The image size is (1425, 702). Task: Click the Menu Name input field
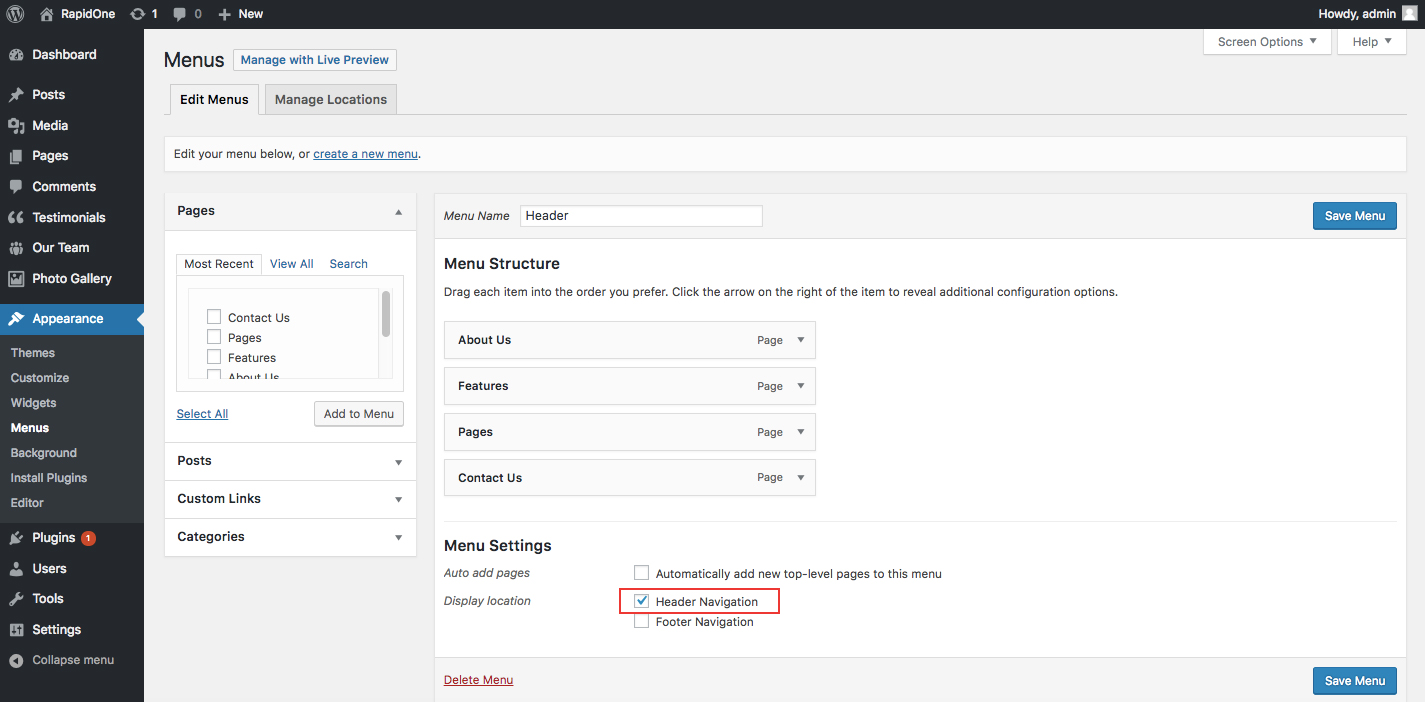641,216
